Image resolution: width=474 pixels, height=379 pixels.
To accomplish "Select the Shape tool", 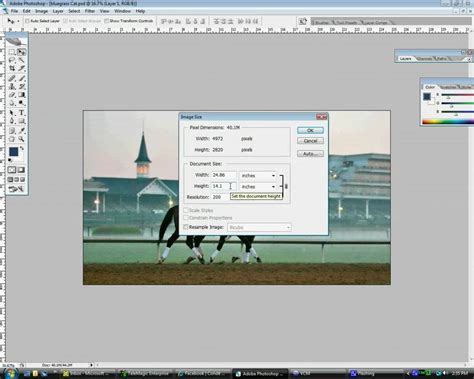I will (21, 121).
